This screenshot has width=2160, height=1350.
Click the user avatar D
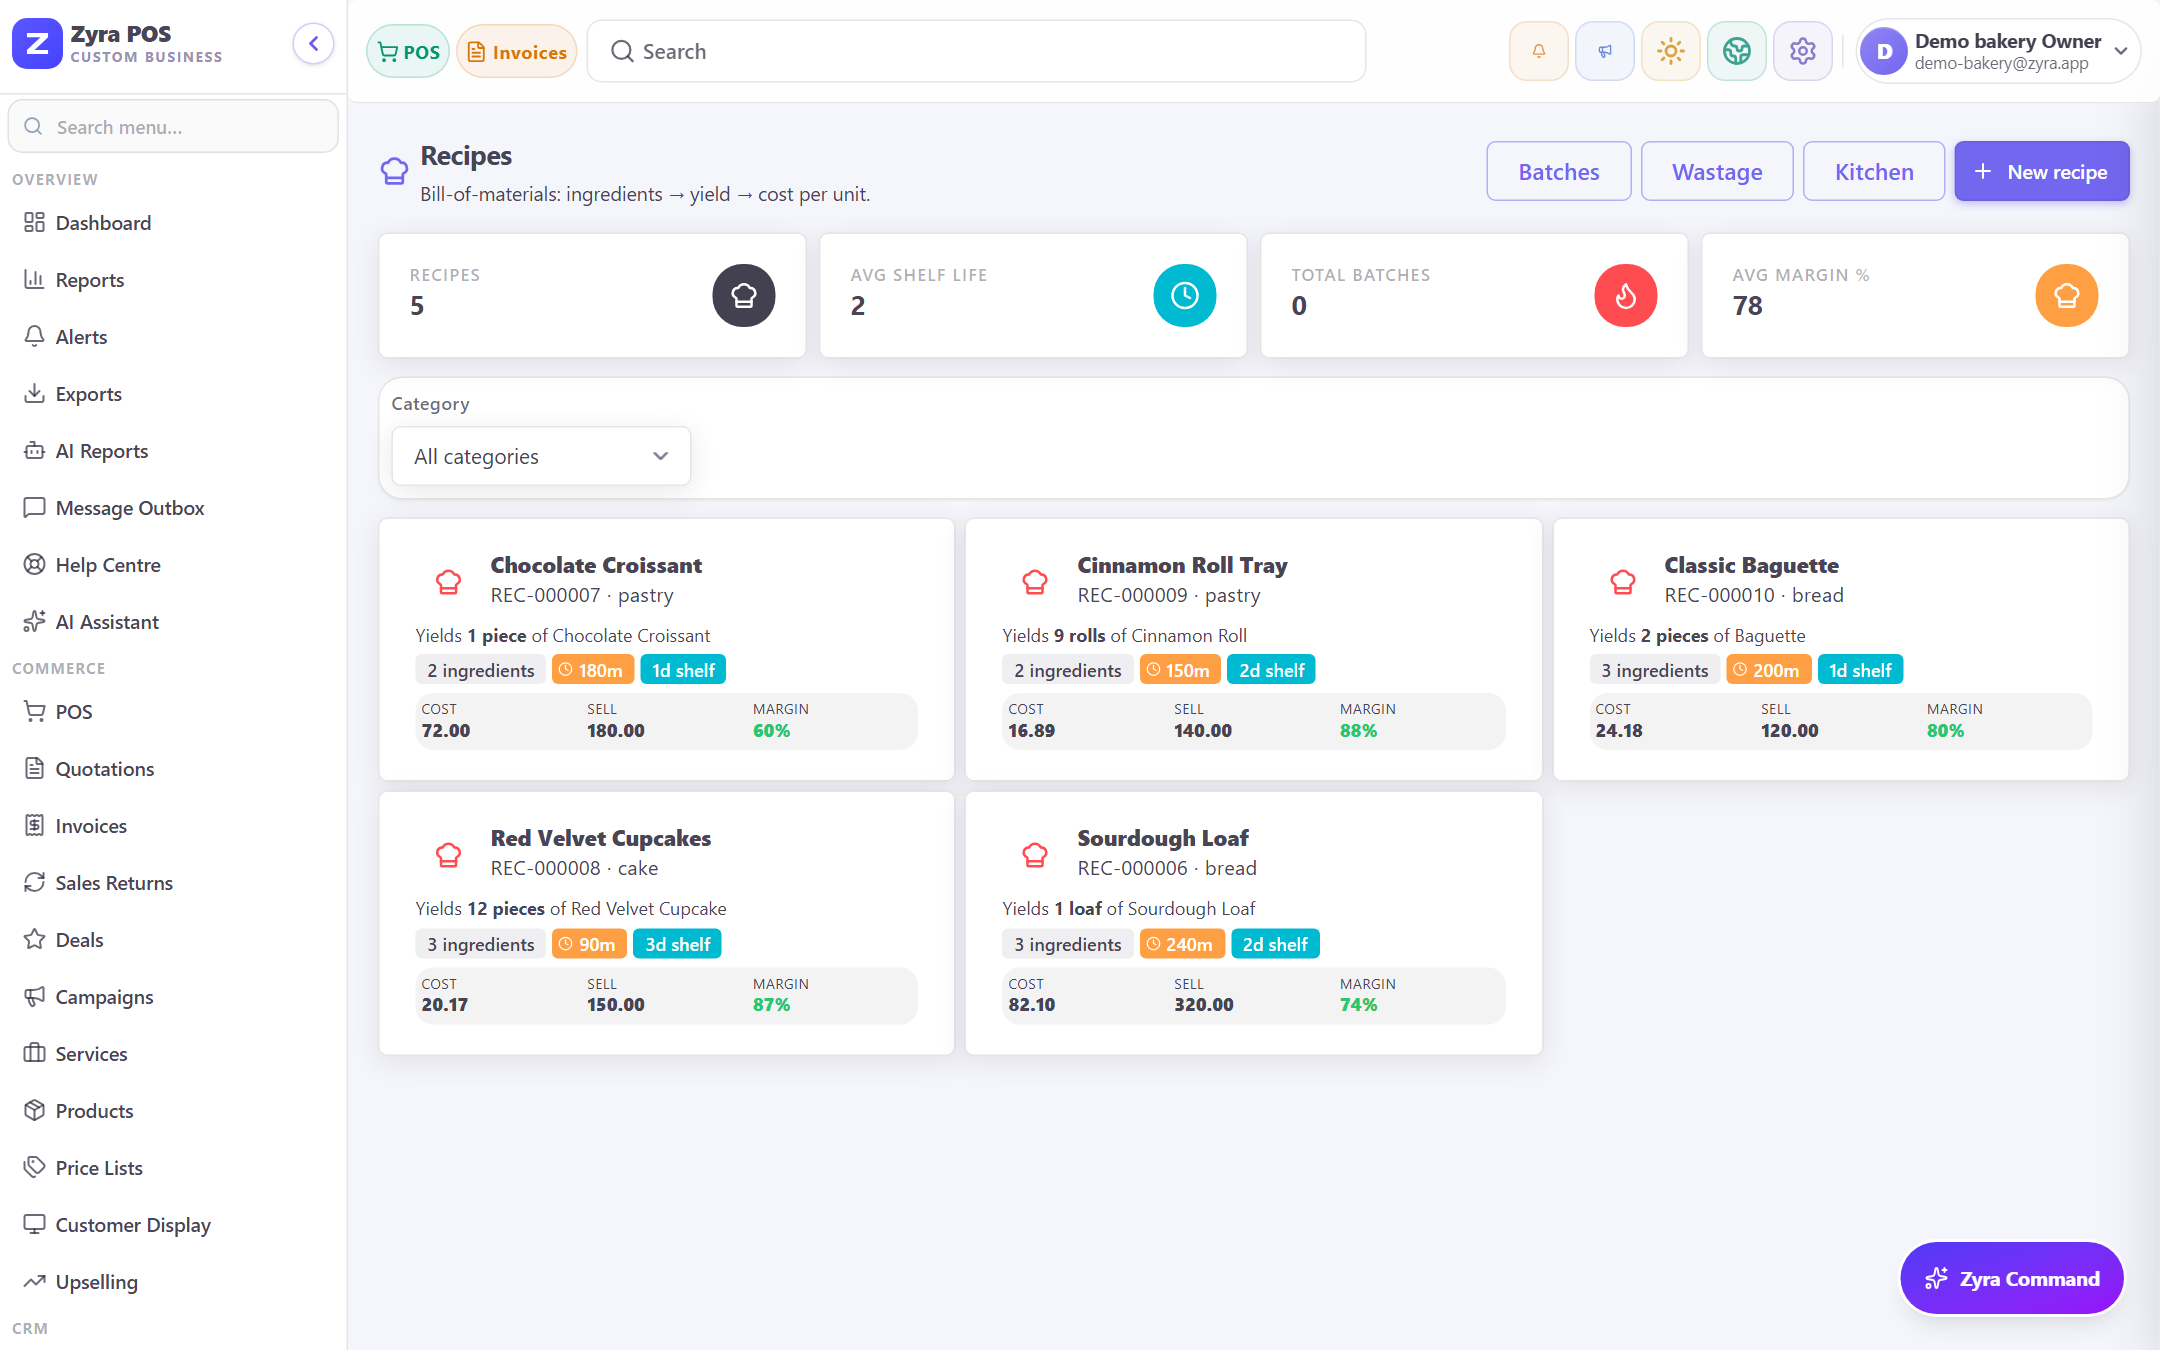pyautogui.click(x=1884, y=51)
